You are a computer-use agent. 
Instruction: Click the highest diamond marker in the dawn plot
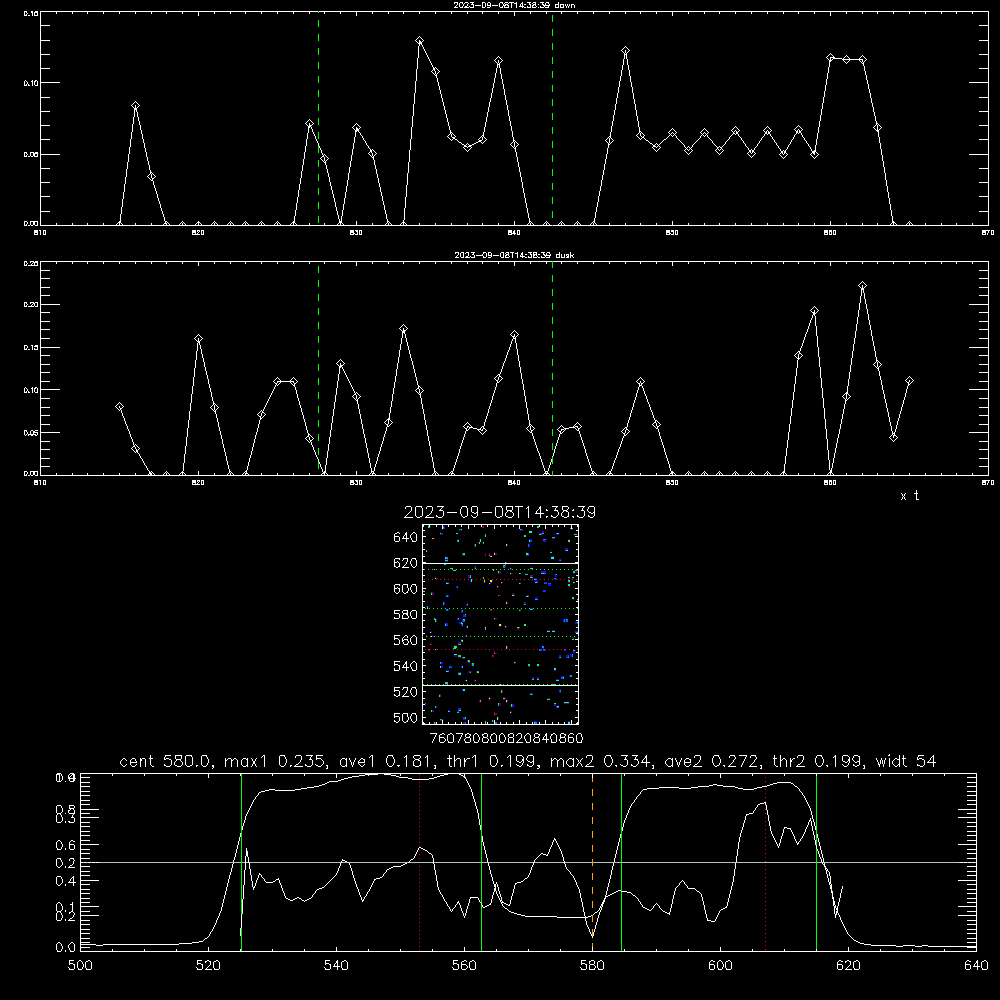[420, 41]
